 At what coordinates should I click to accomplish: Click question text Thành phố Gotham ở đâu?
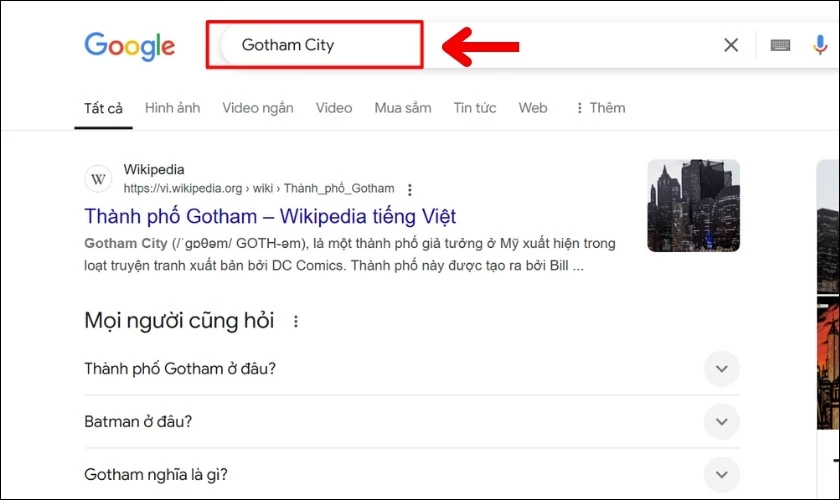point(180,369)
